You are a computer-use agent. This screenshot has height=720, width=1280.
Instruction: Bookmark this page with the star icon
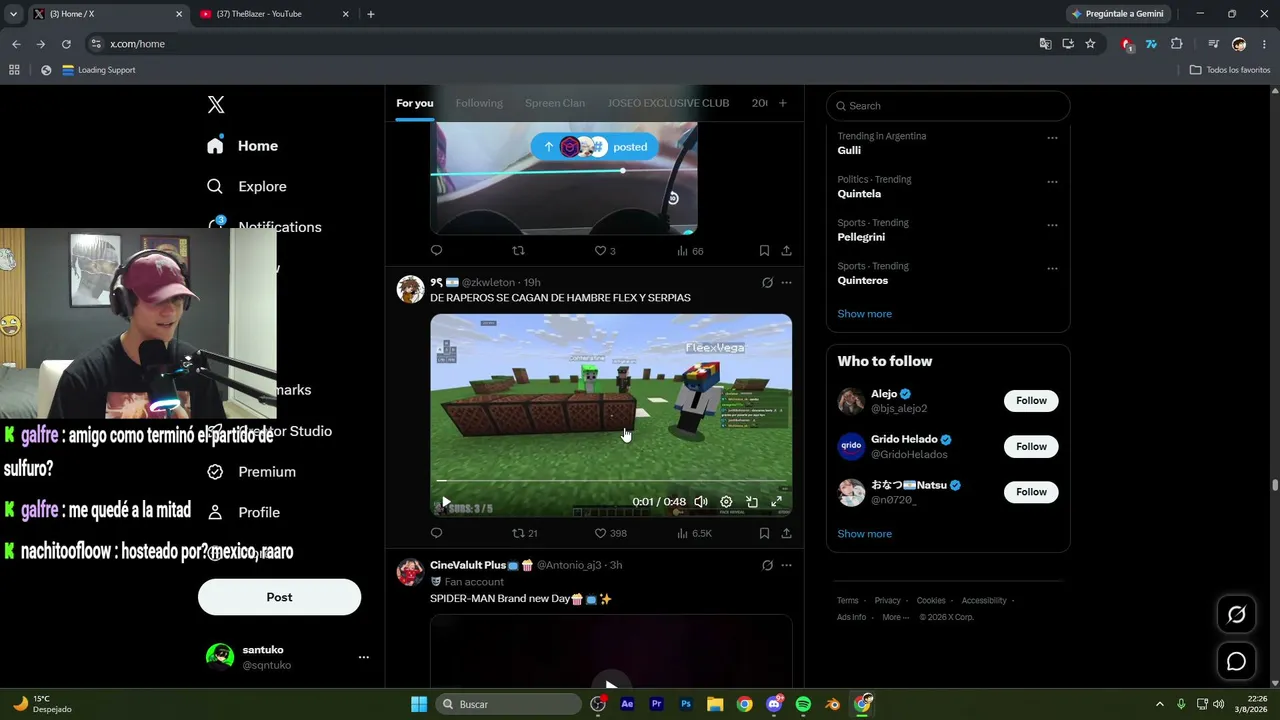point(1090,44)
